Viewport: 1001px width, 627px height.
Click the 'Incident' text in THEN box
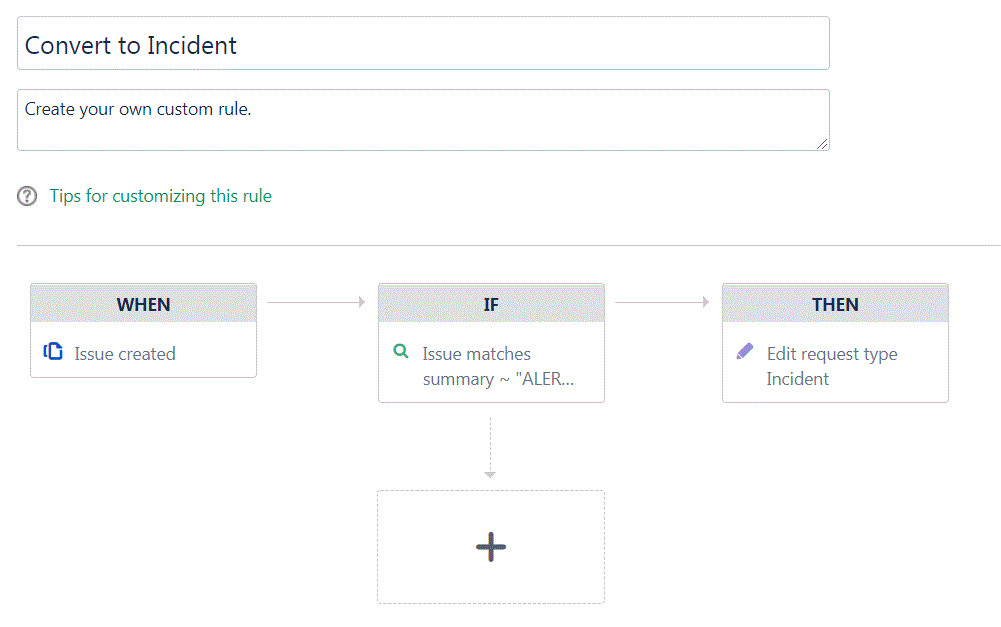[797, 379]
